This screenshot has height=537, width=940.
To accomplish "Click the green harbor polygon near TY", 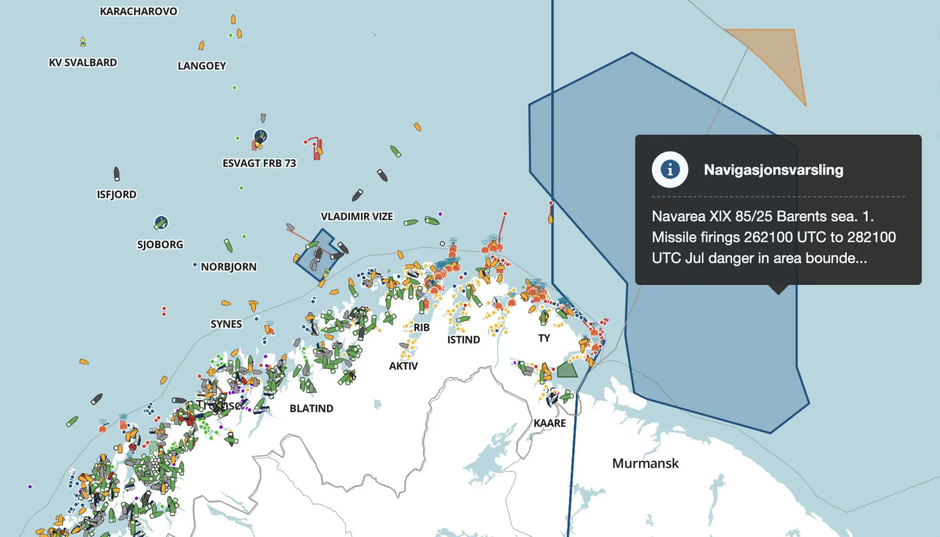I will (567, 370).
